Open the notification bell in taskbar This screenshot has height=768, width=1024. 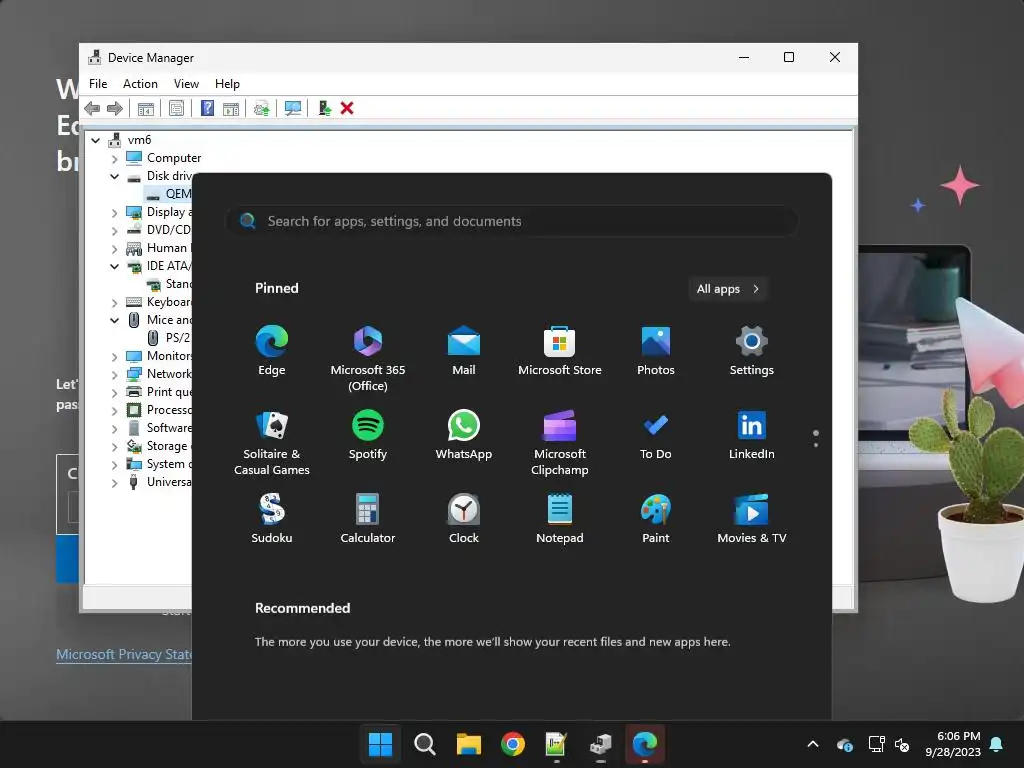click(997, 744)
